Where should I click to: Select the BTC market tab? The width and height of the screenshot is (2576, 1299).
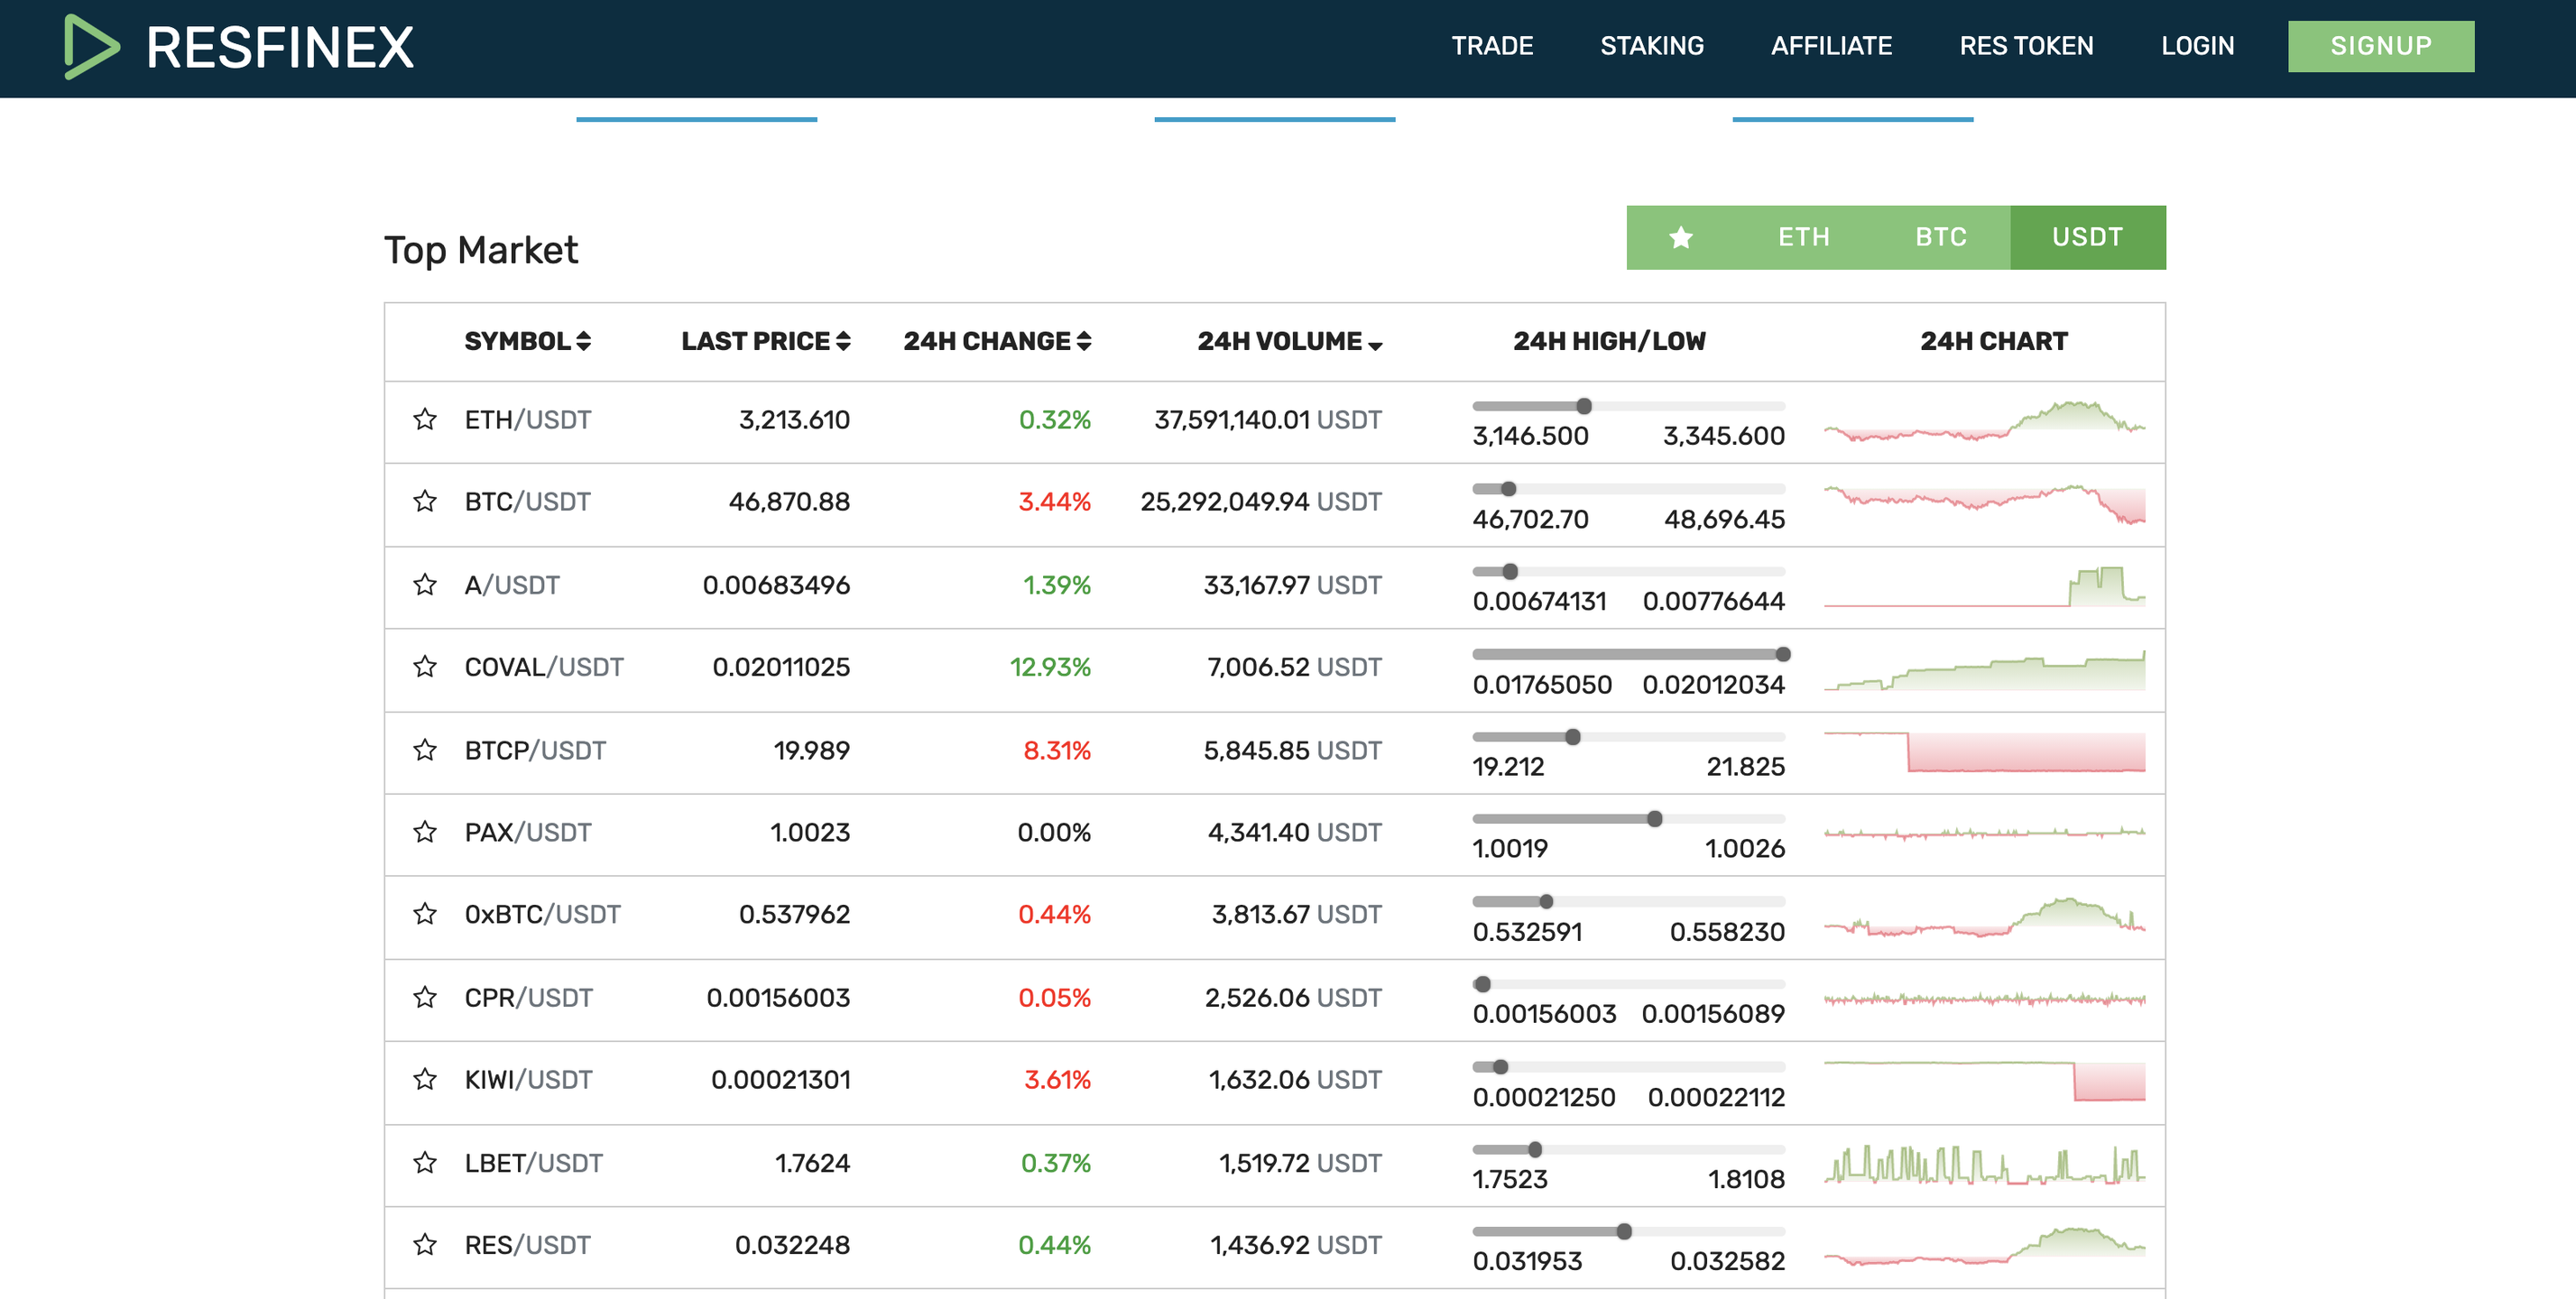(x=1940, y=237)
